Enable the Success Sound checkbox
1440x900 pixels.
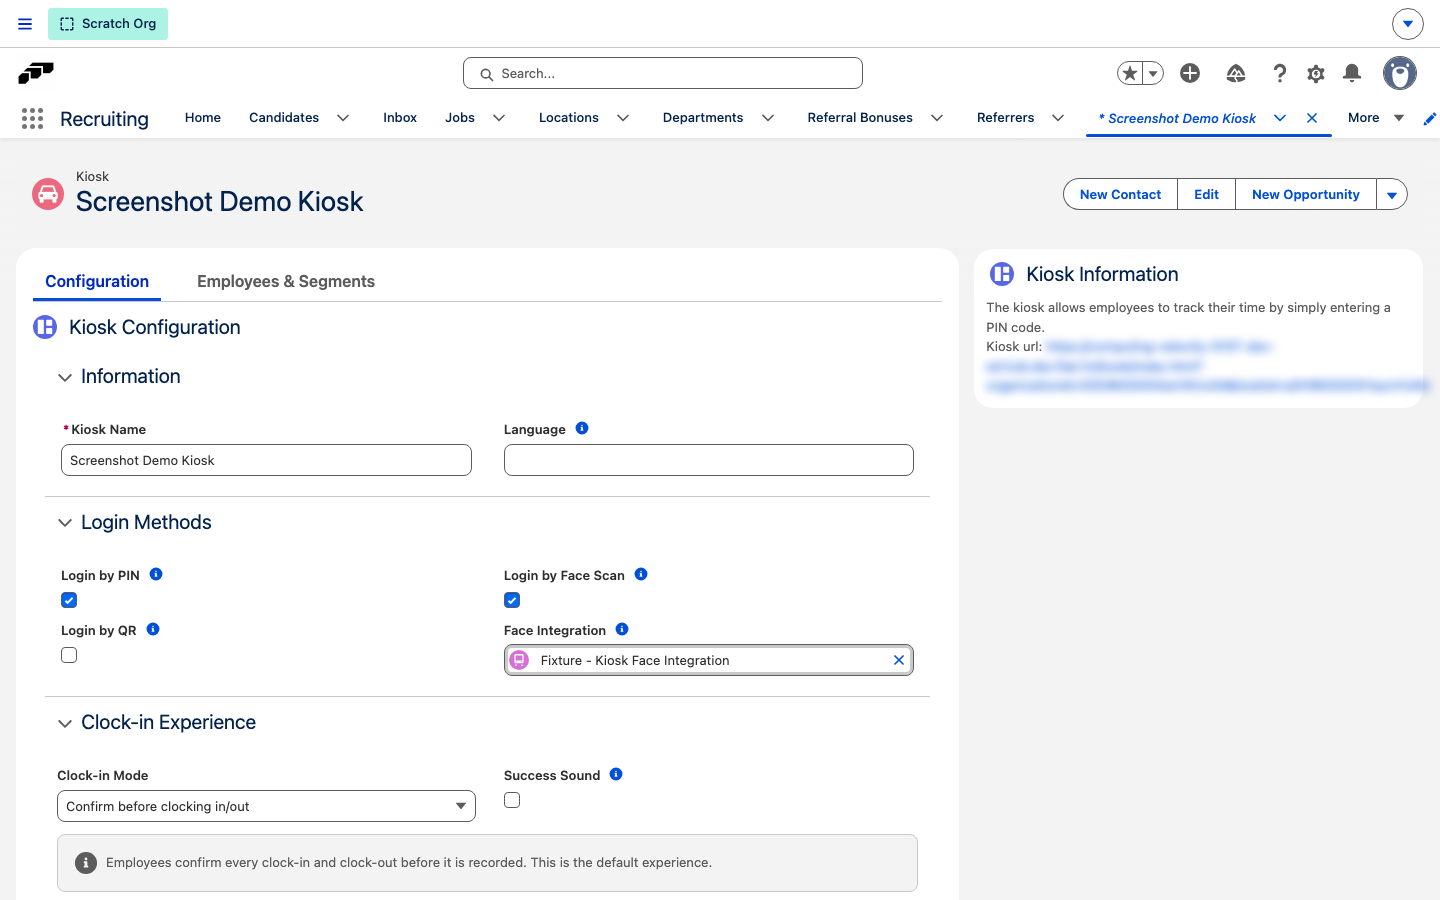pyautogui.click(x=512, y=800)
